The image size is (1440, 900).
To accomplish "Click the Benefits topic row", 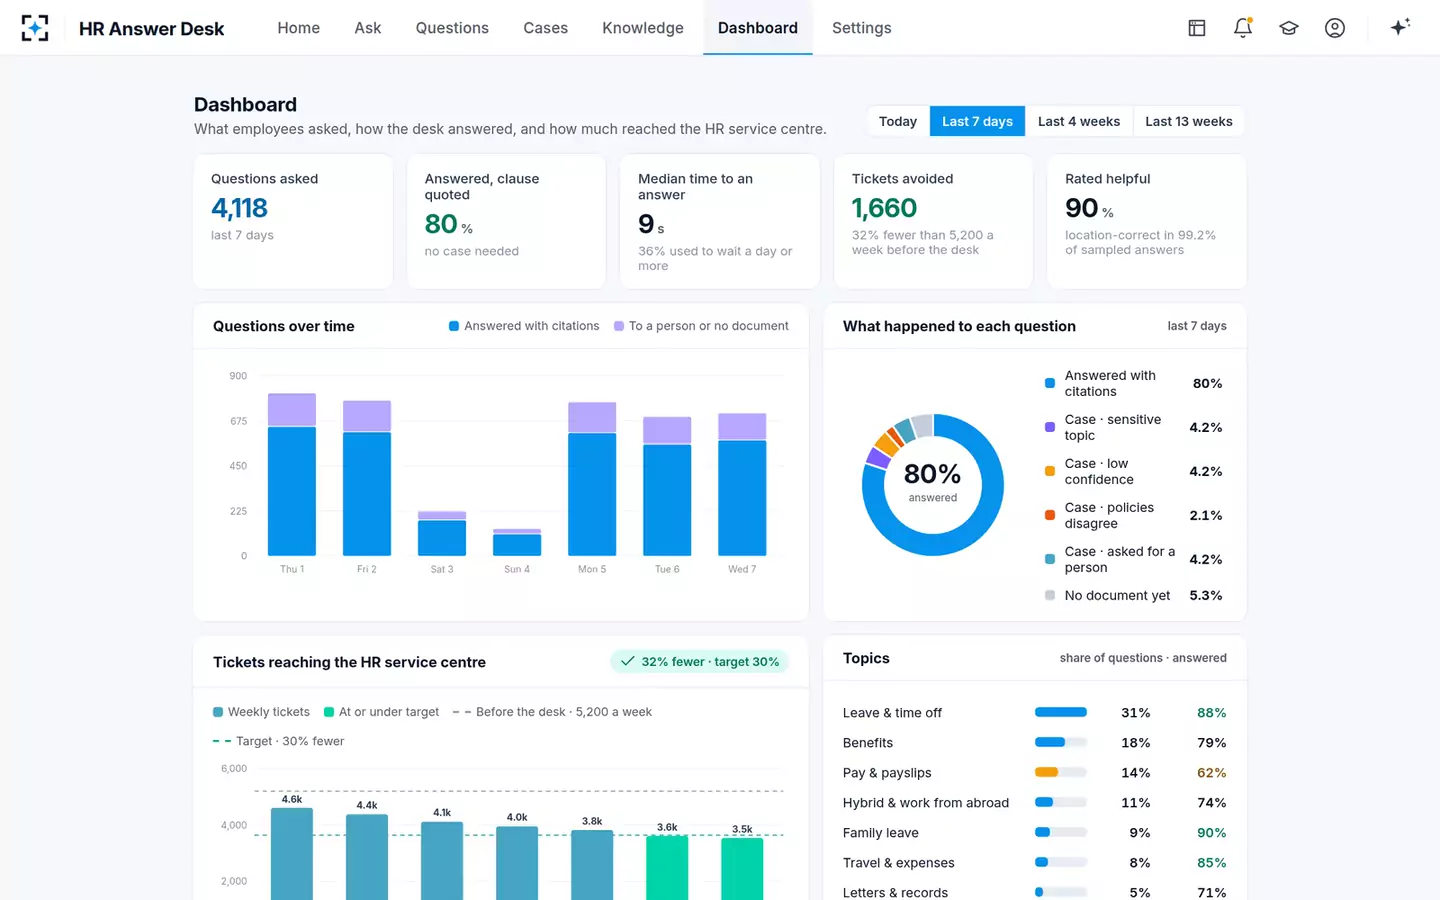I will point(1035,742).
